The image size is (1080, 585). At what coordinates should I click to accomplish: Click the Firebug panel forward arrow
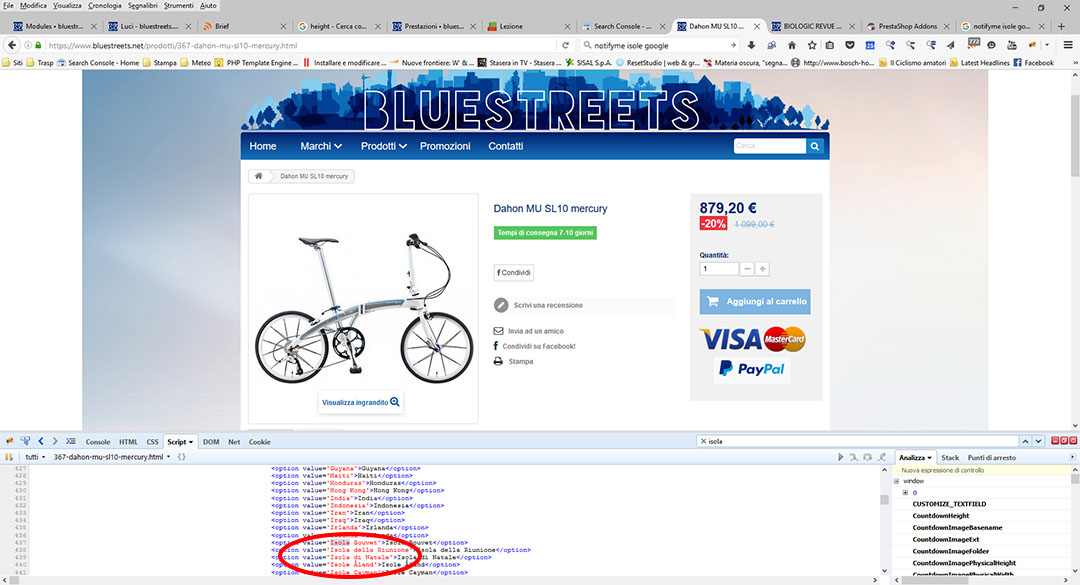[x=55, y=442]
